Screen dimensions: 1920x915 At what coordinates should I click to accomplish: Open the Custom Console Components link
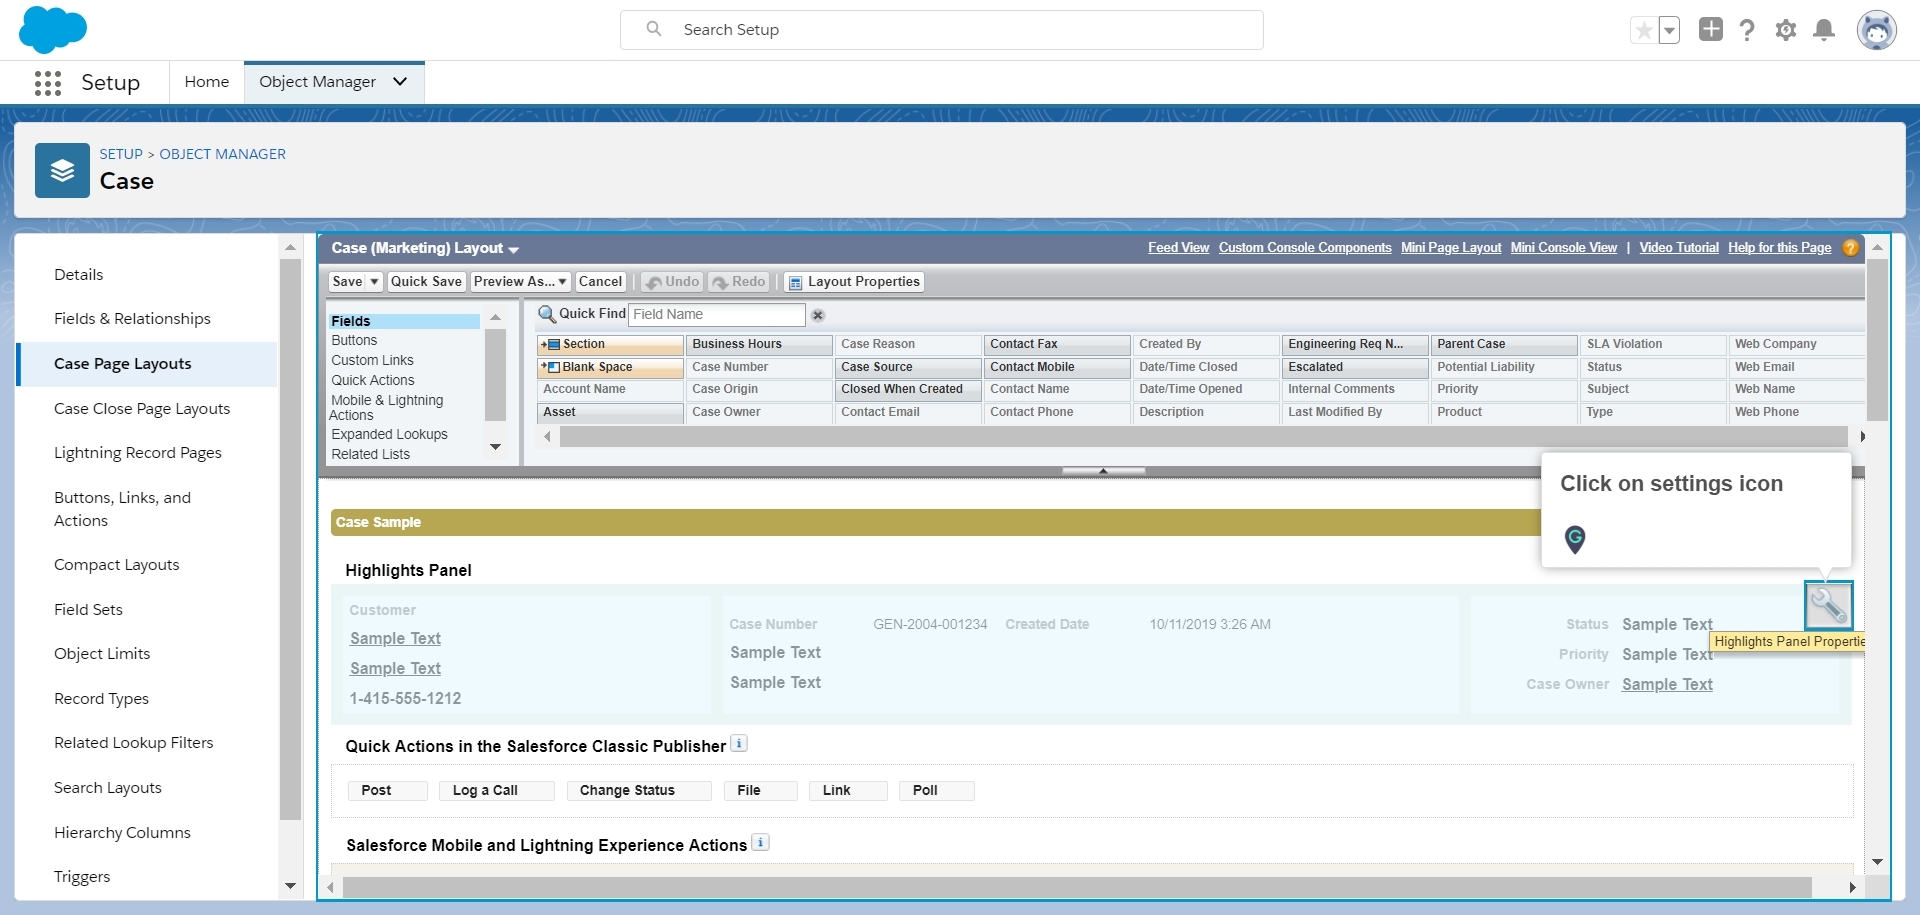click(x=1305, y=248)
